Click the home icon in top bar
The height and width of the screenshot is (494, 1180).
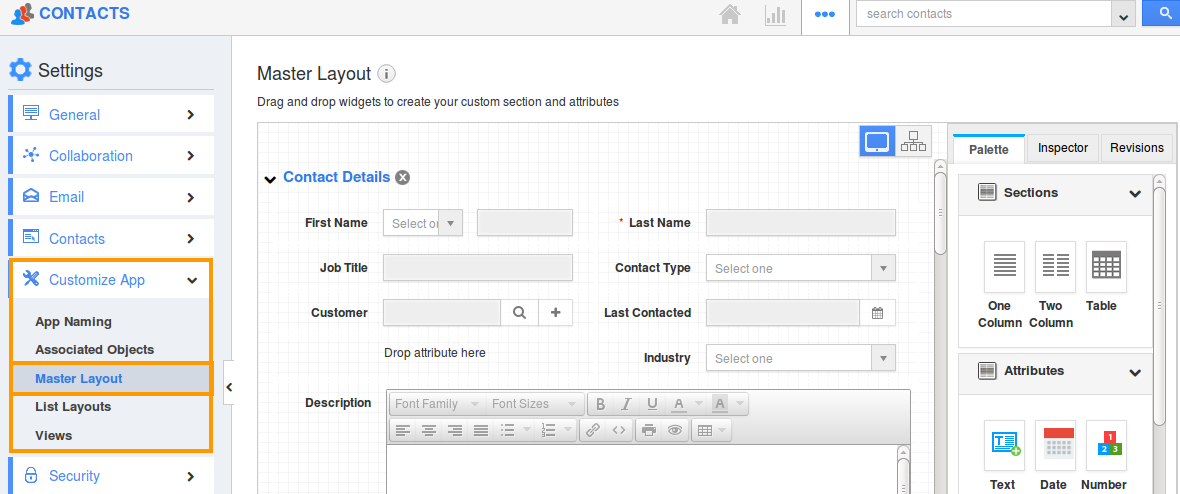coord(730,15)
